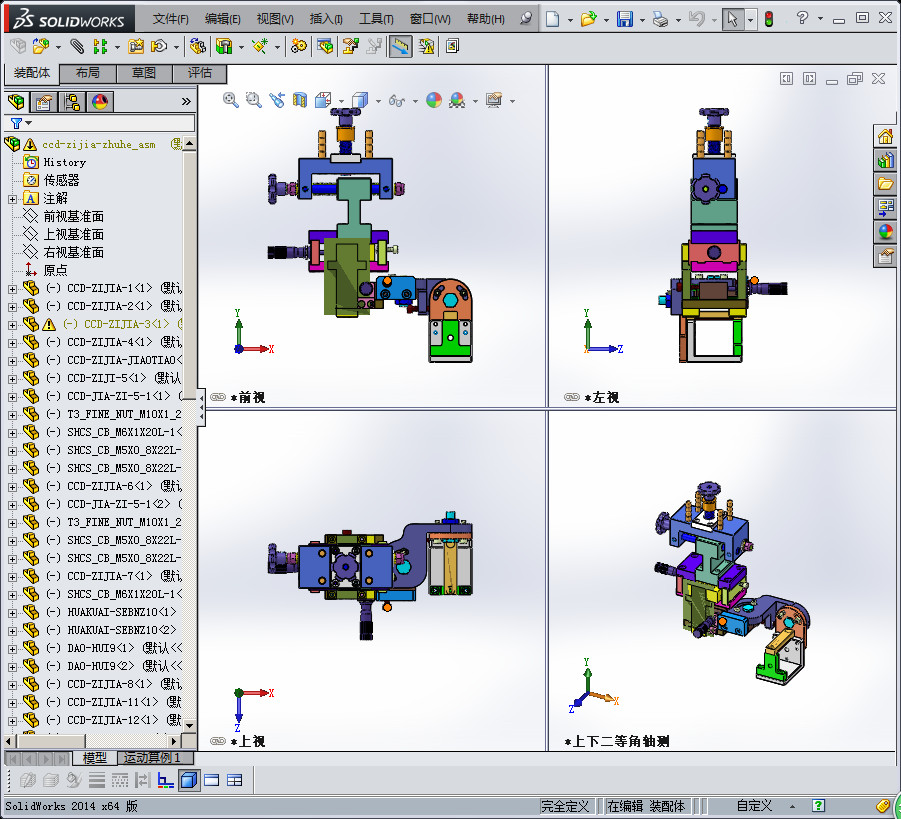Open the 工具(T) menu
This screenshot has width=901, height=819.
pos(376,19)
